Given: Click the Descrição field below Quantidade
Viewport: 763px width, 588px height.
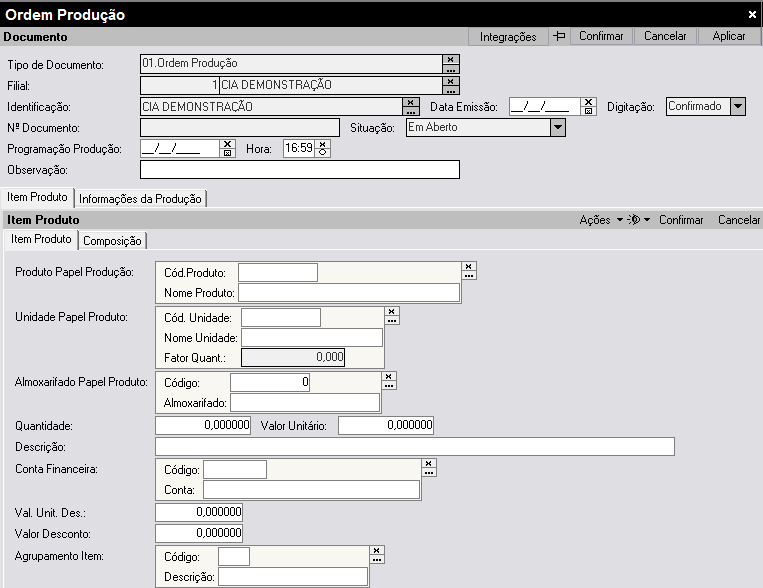Looking at the screenshot, I should pos(415,446).
